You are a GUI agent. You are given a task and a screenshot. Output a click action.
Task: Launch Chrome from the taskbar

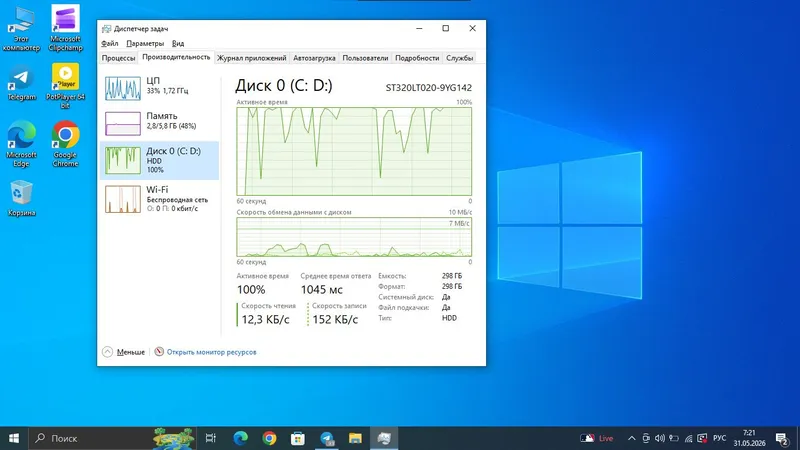269,438
